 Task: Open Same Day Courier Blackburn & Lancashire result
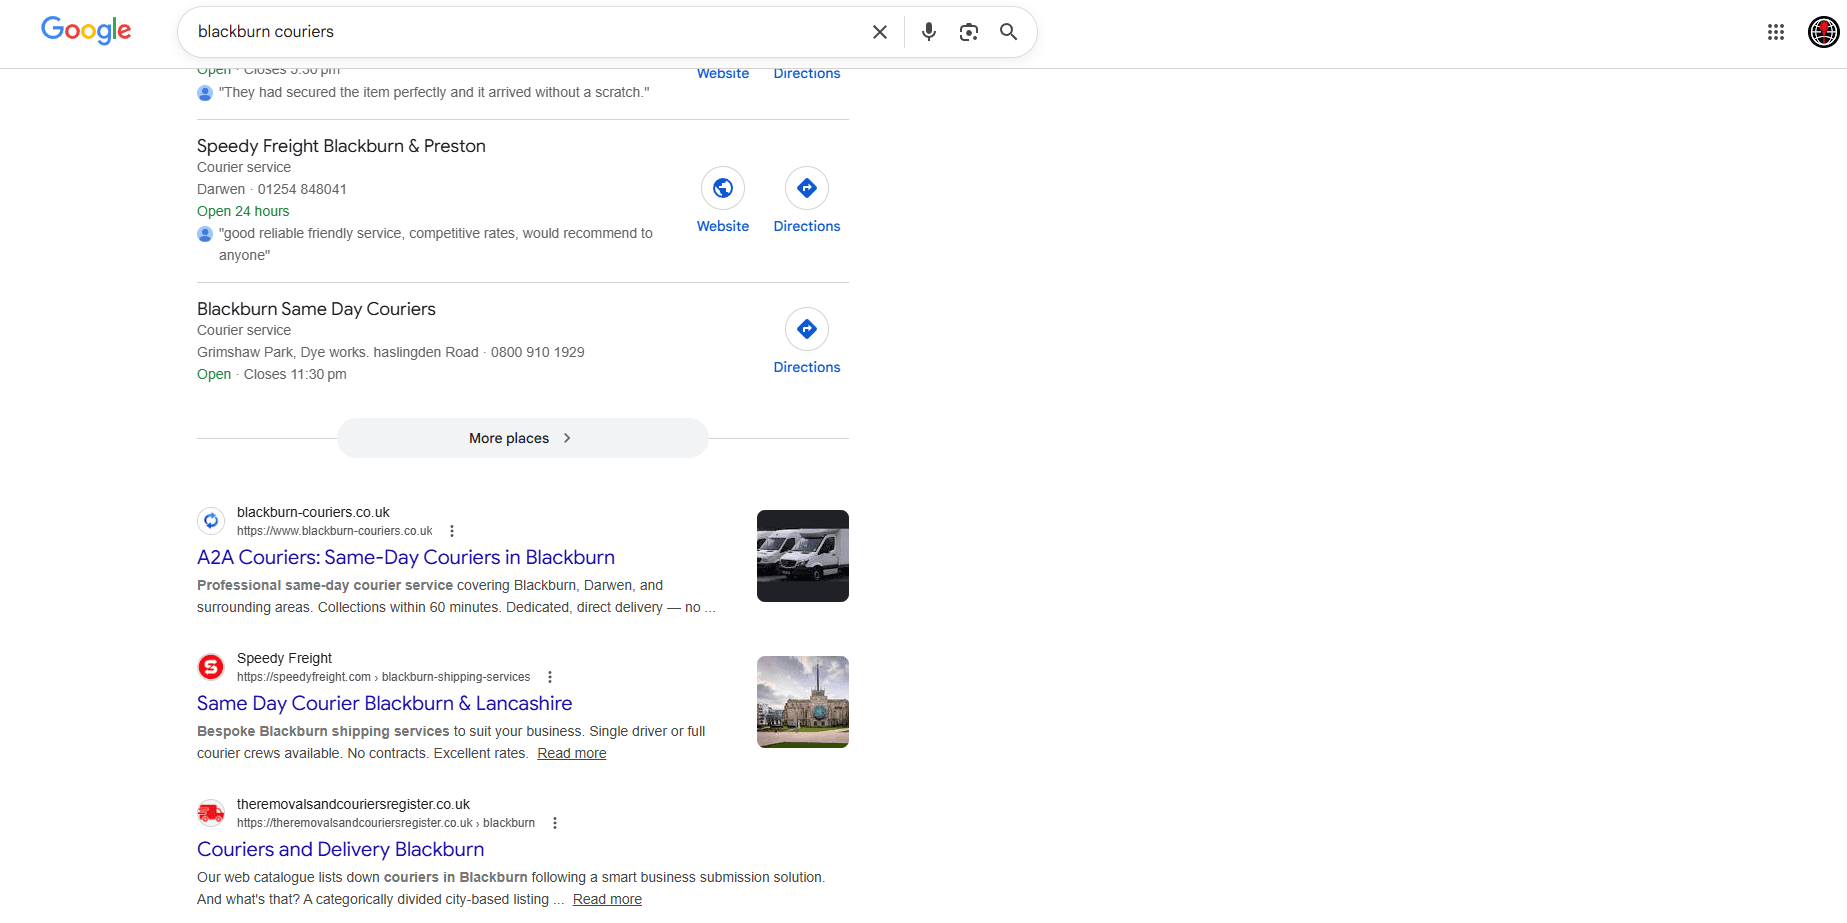click(385, 703)
